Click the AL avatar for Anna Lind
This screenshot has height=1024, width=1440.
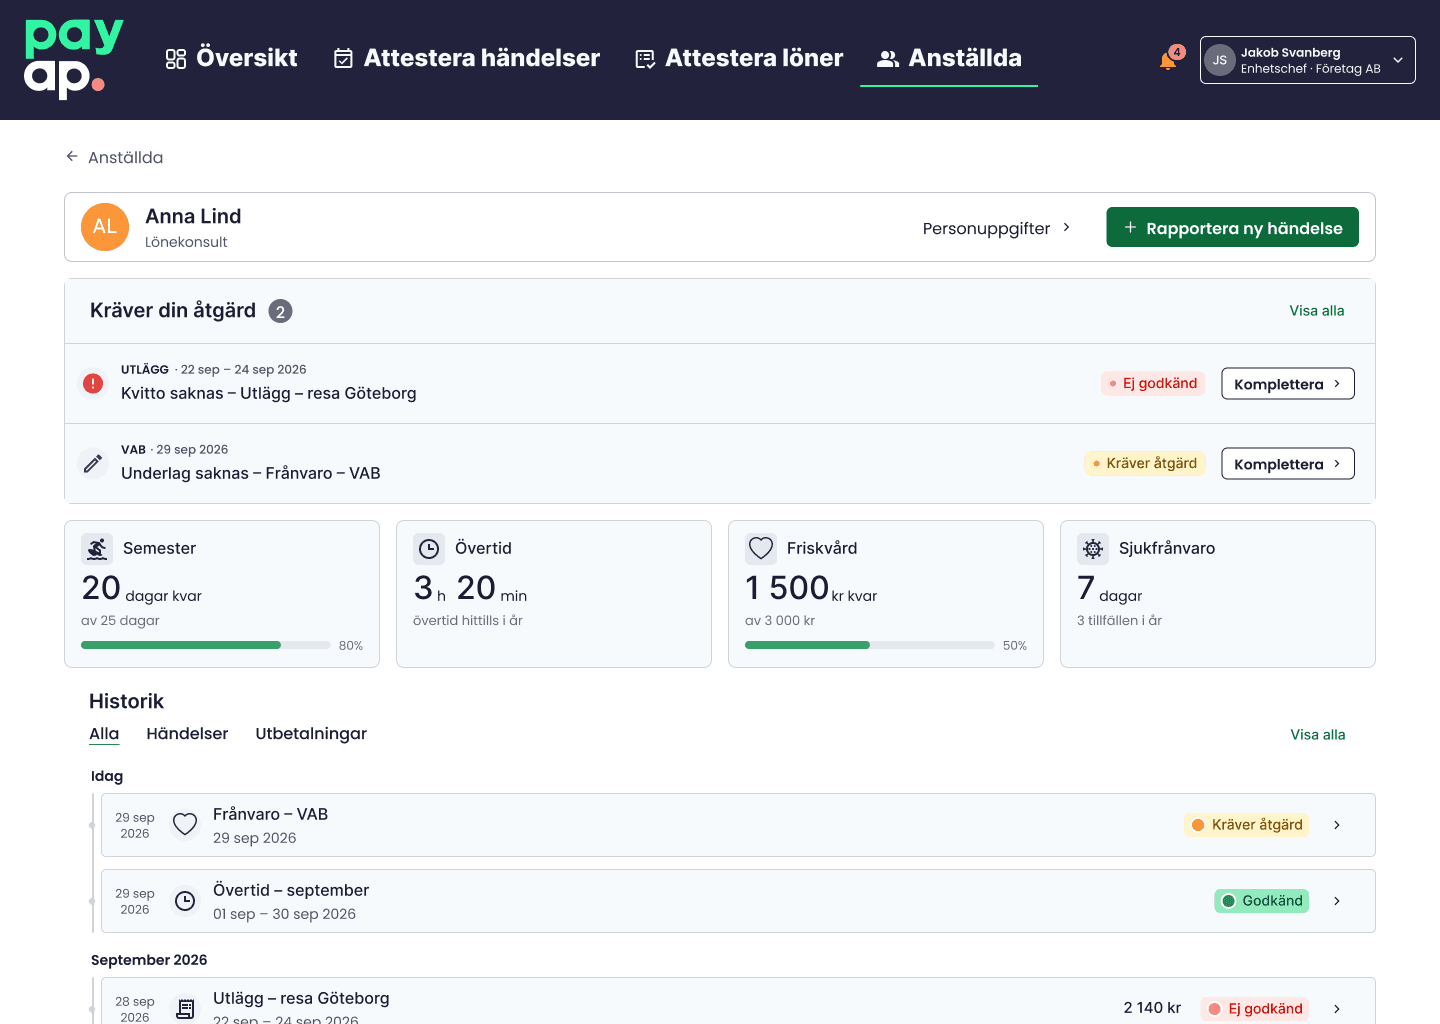(105, 227)
